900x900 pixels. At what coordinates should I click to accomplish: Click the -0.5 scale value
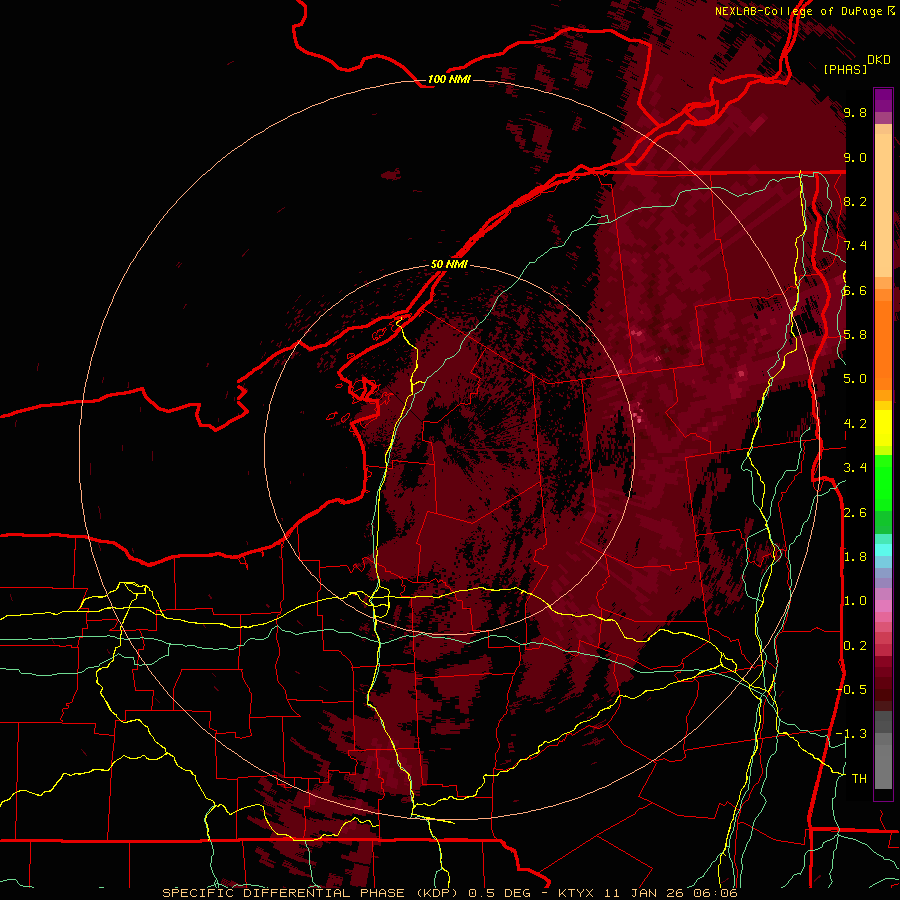(852, 689)
